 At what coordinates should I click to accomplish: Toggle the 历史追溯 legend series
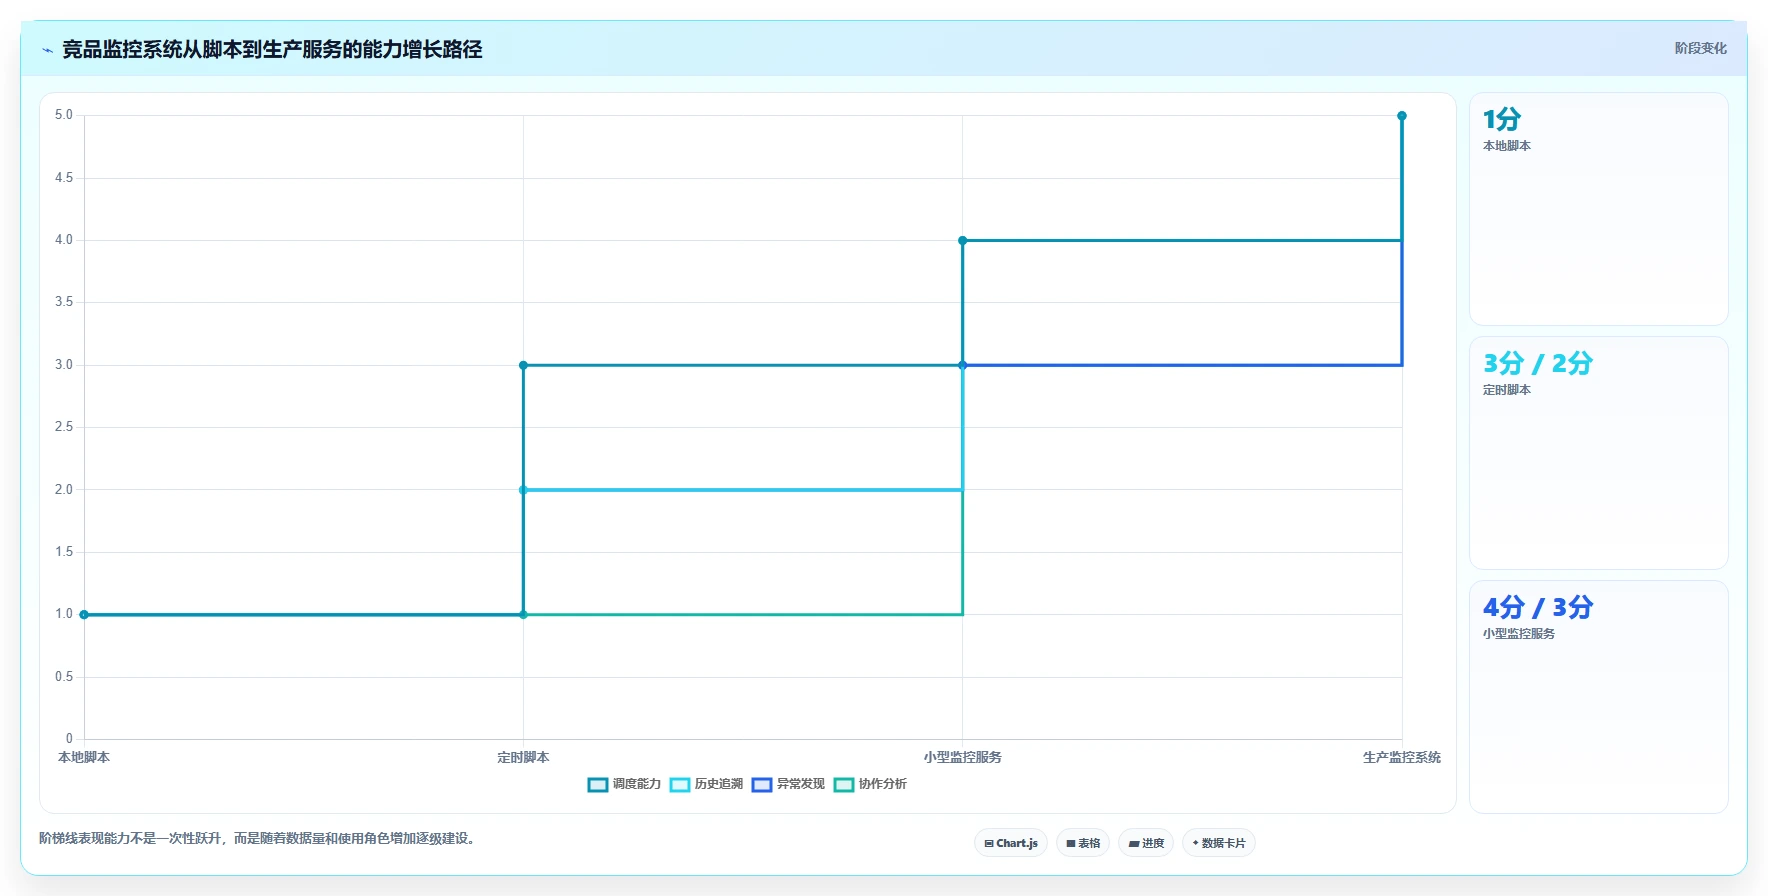(x=707, y=784)
